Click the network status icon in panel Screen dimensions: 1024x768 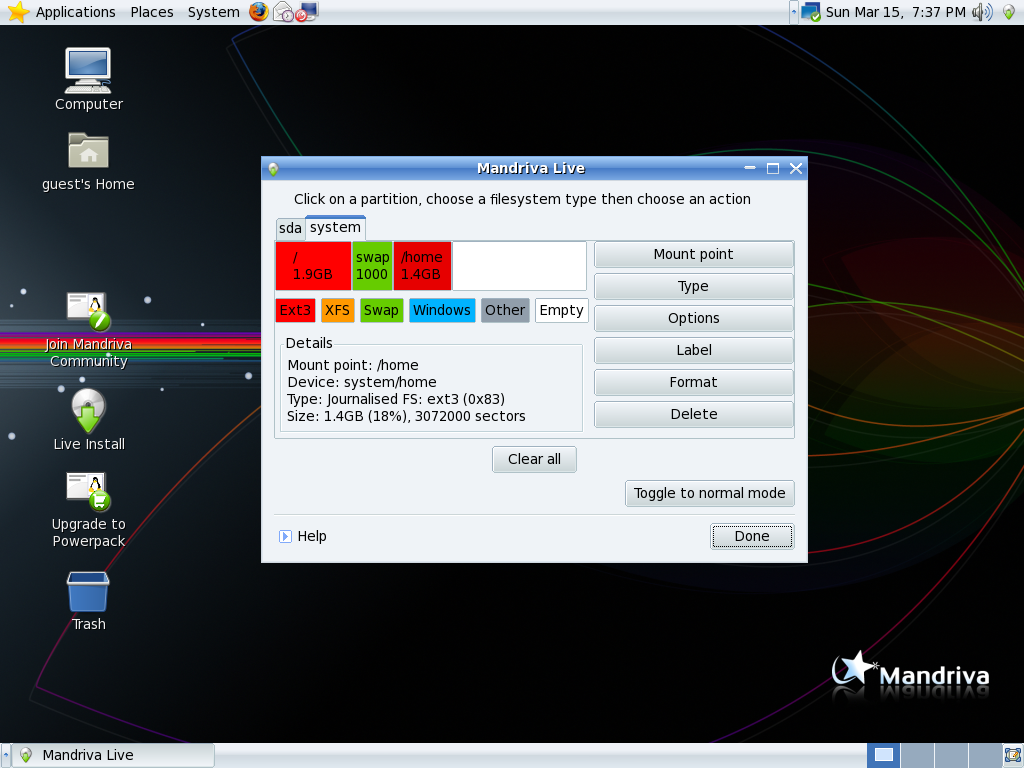(x=810, y=12)
